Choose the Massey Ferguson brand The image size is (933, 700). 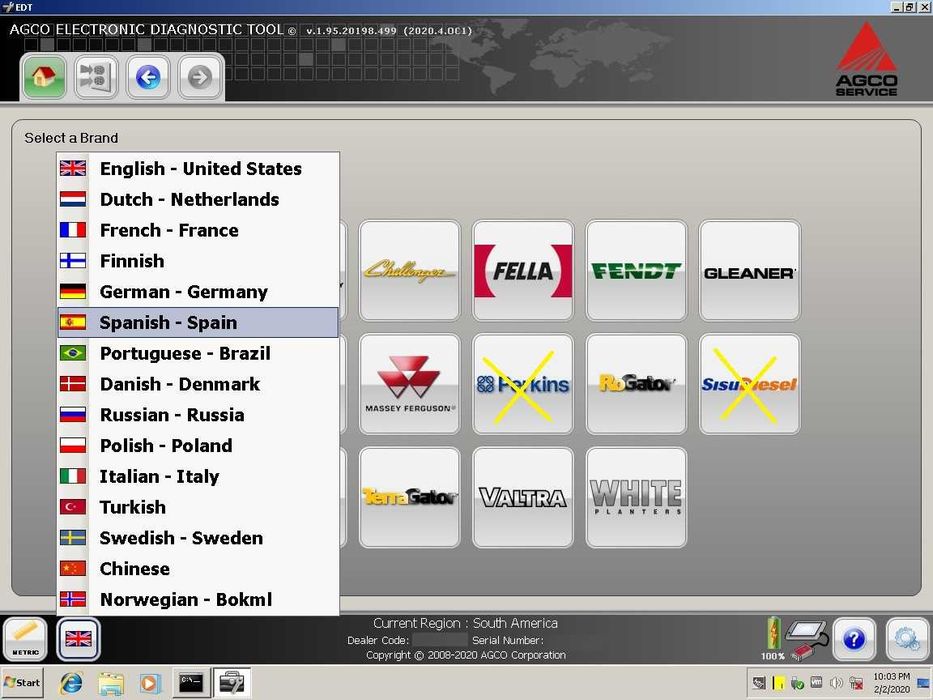pyautogui.click(x=409, y=384)
